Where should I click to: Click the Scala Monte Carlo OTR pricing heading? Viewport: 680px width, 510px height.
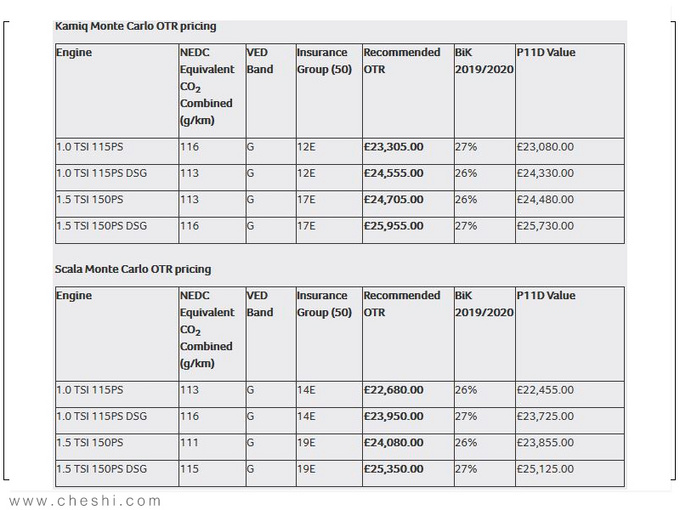(133, 269)
